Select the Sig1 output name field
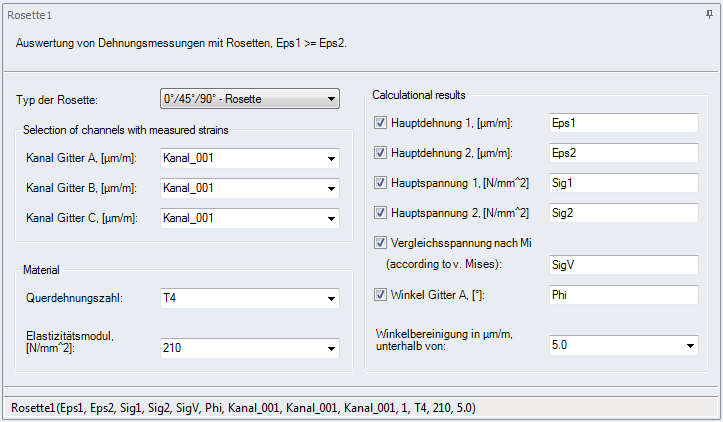Image resolution: width=723 pixels, height=422 pixels. tap(622, 183)
